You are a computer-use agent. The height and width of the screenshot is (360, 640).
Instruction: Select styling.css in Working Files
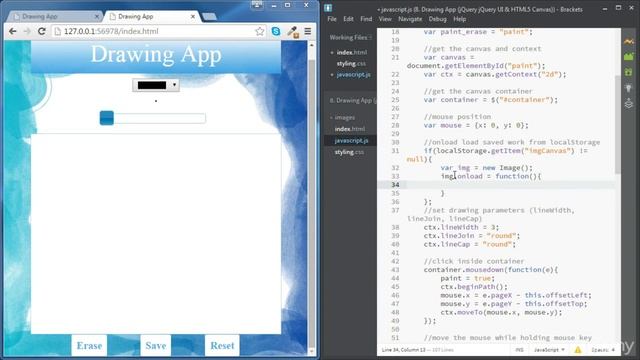pos(351,64)
